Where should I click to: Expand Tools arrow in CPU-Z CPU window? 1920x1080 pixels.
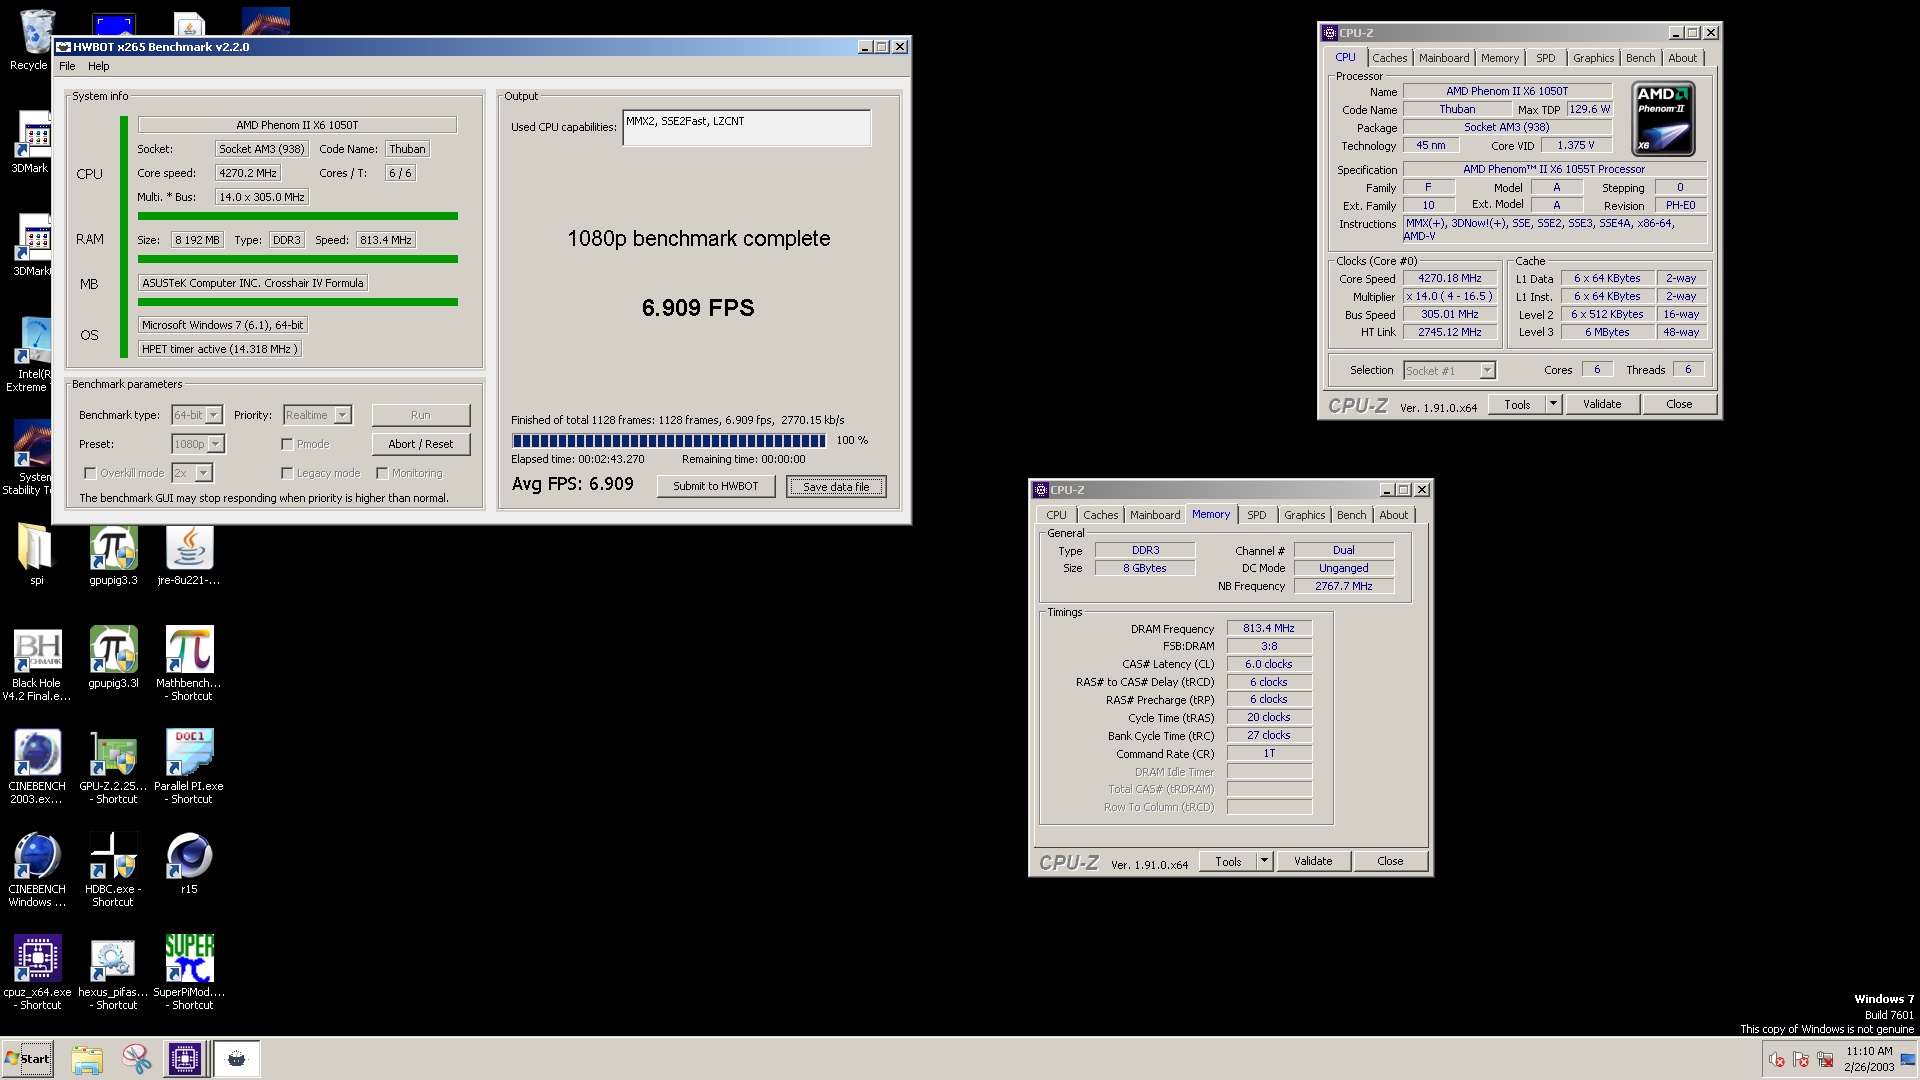pos(1553,404)
